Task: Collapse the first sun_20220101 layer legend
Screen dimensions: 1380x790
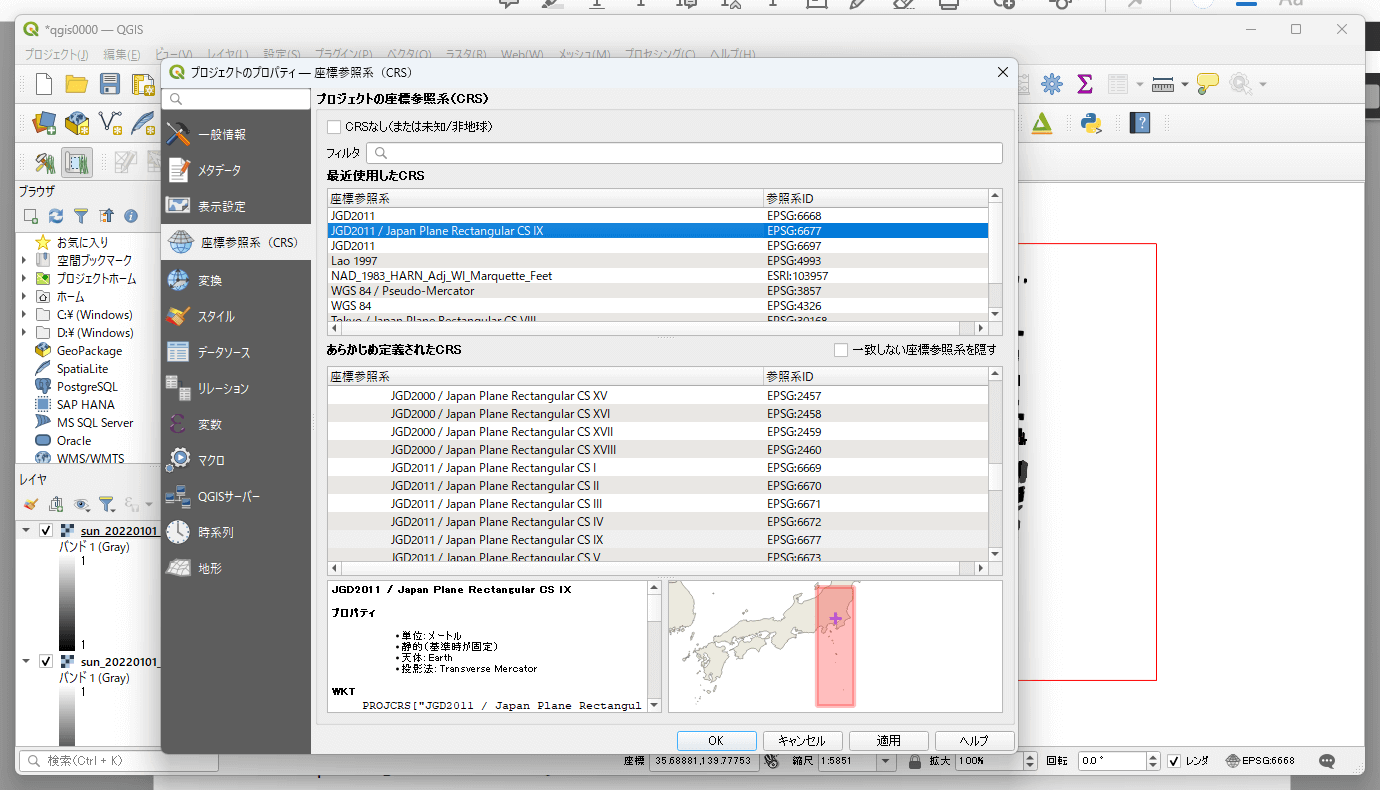Action: click(x=27, y=530)
